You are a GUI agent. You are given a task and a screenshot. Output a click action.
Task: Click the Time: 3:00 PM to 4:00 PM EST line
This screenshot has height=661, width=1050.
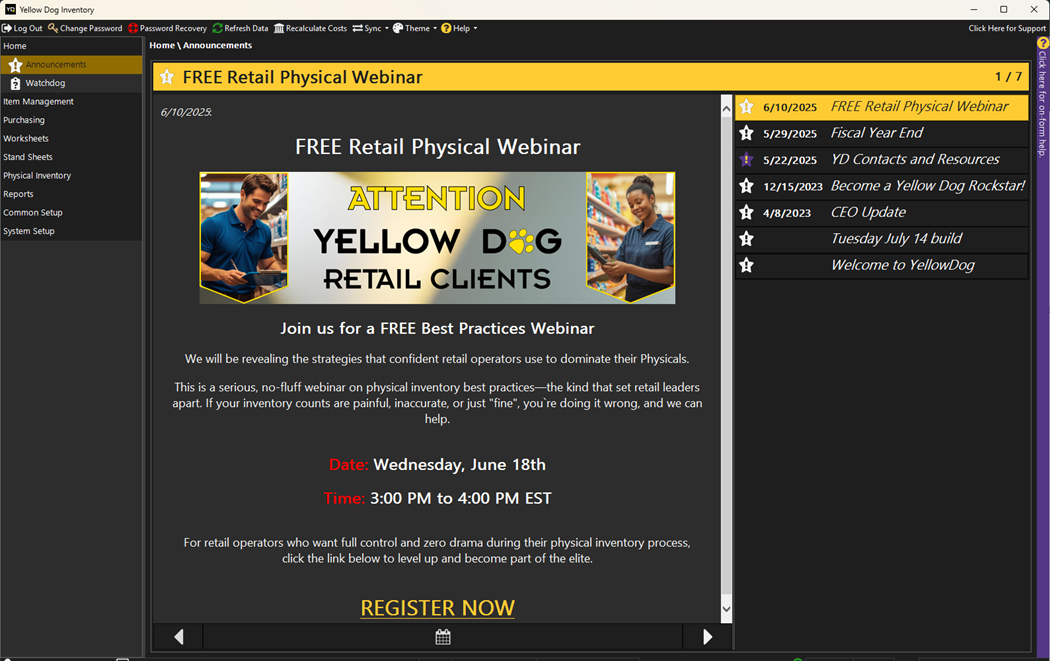coord(437,498)
